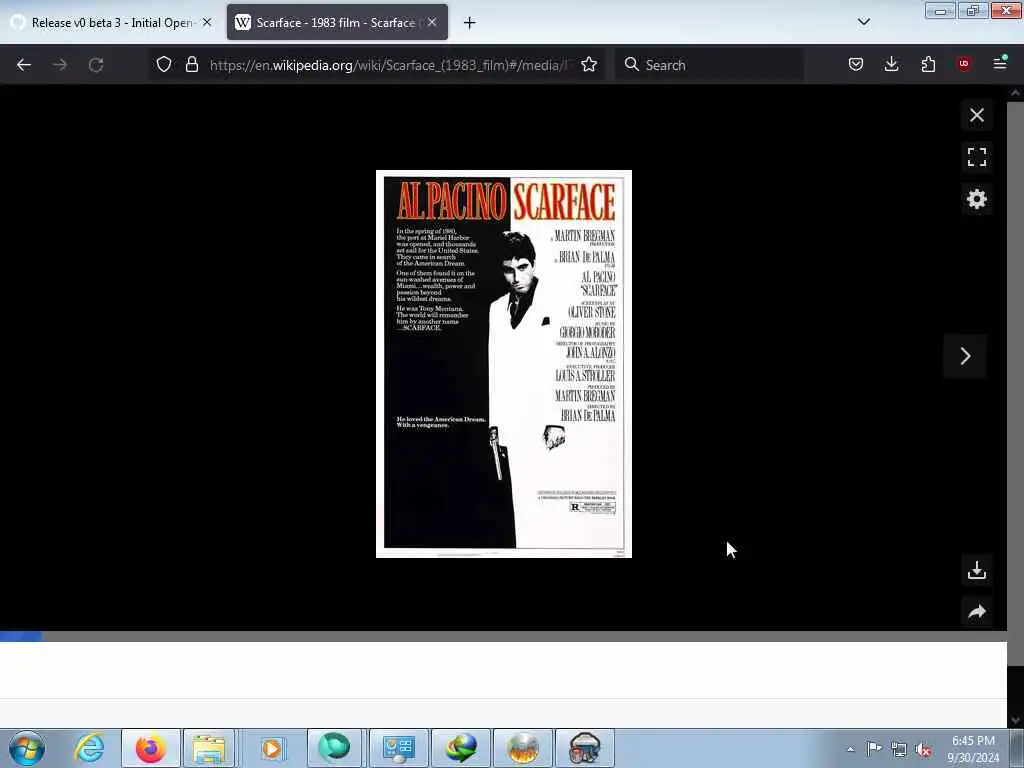
Task: Open uBlock Origin extension popup
Action: tap(963, 65)
